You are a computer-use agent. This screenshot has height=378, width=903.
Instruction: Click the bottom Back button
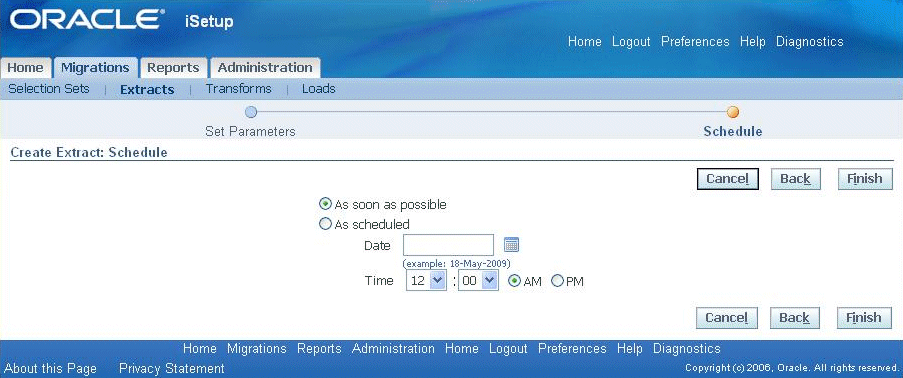[795, 317]
